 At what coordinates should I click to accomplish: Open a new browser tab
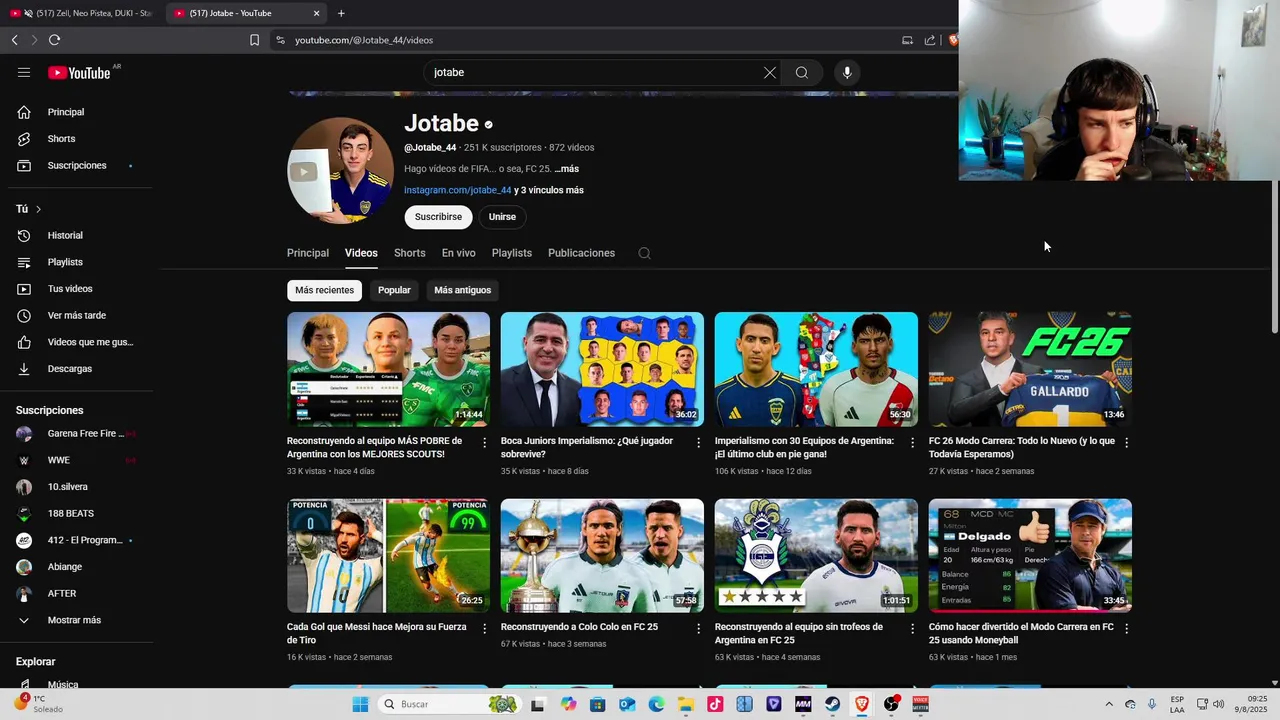tap(341, 13)
